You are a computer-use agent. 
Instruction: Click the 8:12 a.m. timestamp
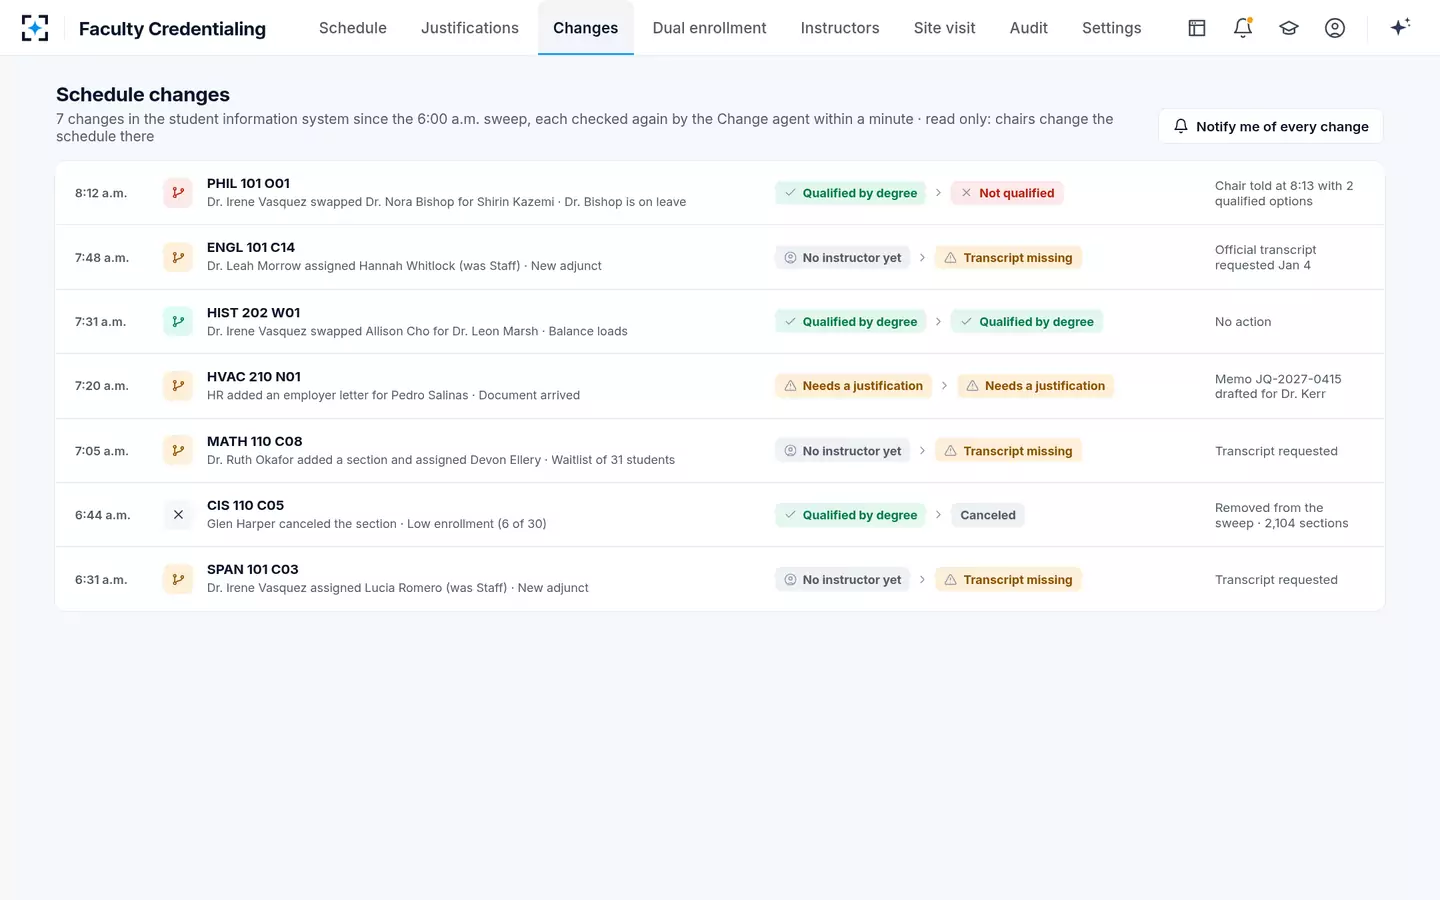tap(101, 193)
